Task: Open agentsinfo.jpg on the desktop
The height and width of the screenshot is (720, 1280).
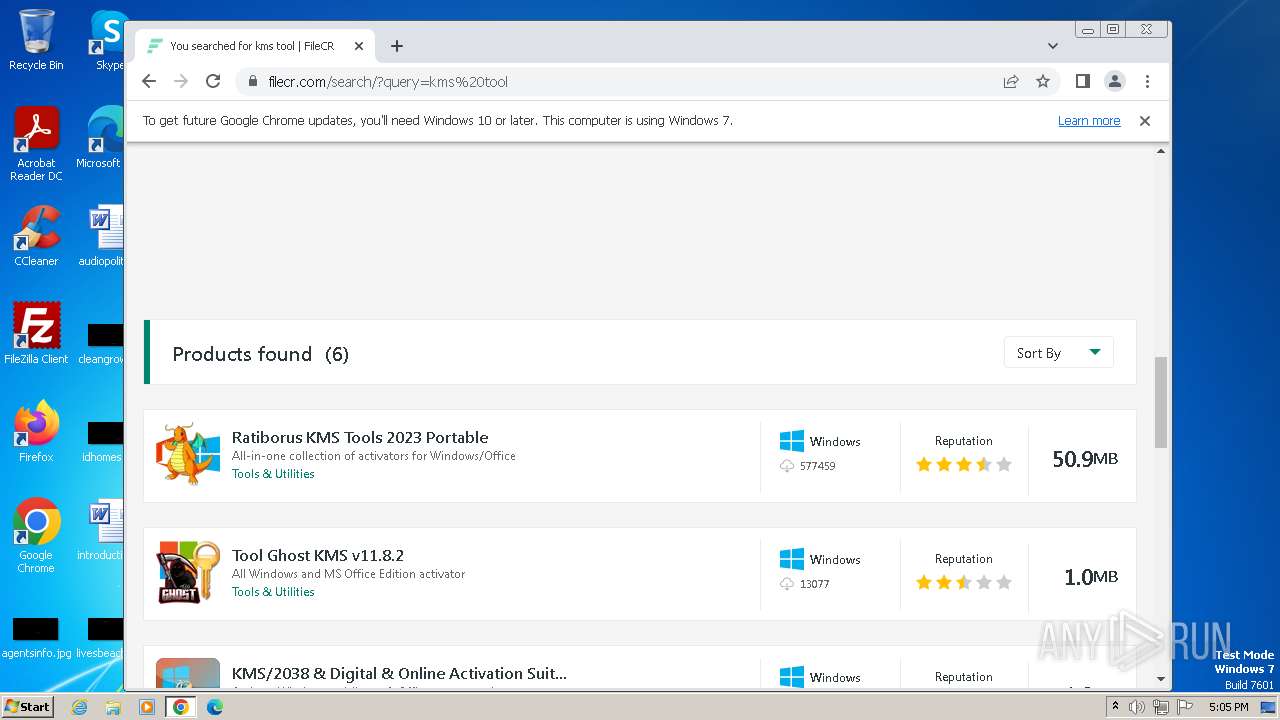Action: [x=36, y=638]
